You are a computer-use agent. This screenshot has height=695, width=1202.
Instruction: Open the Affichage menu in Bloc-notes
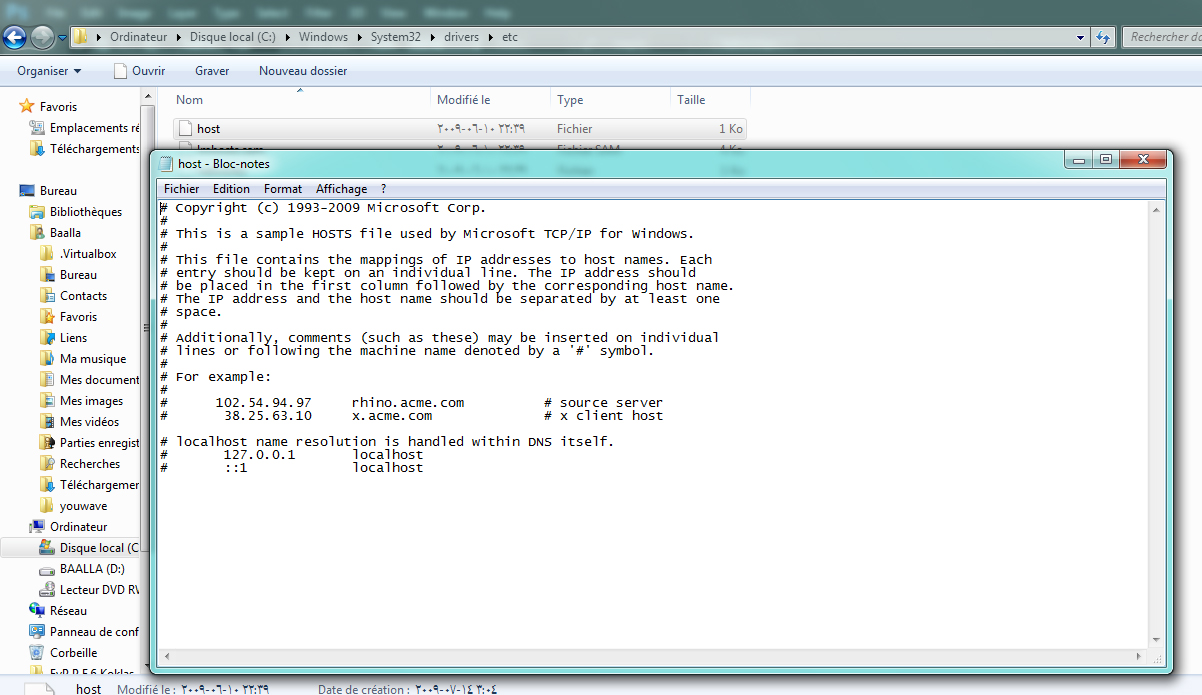pos(342,189)
